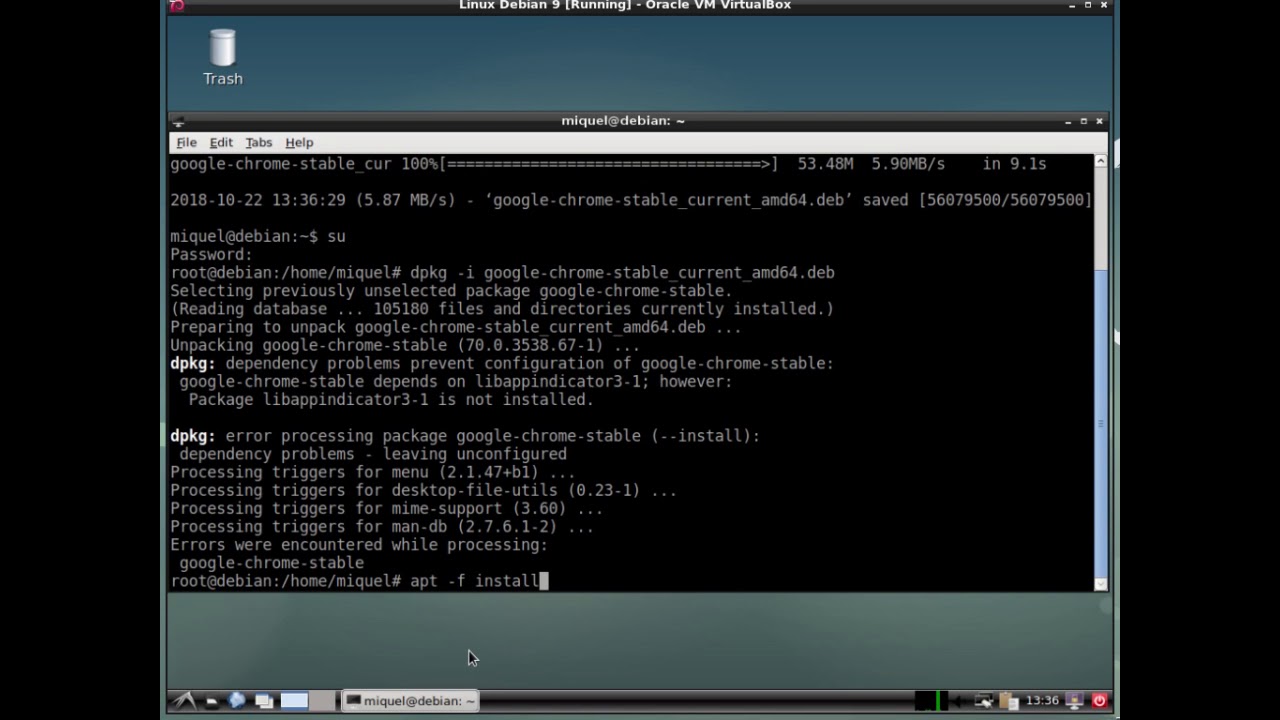Click the terminal scrollbar up arrow
This screenshot has height=720, width=1280.
(x=1101, y=161)
